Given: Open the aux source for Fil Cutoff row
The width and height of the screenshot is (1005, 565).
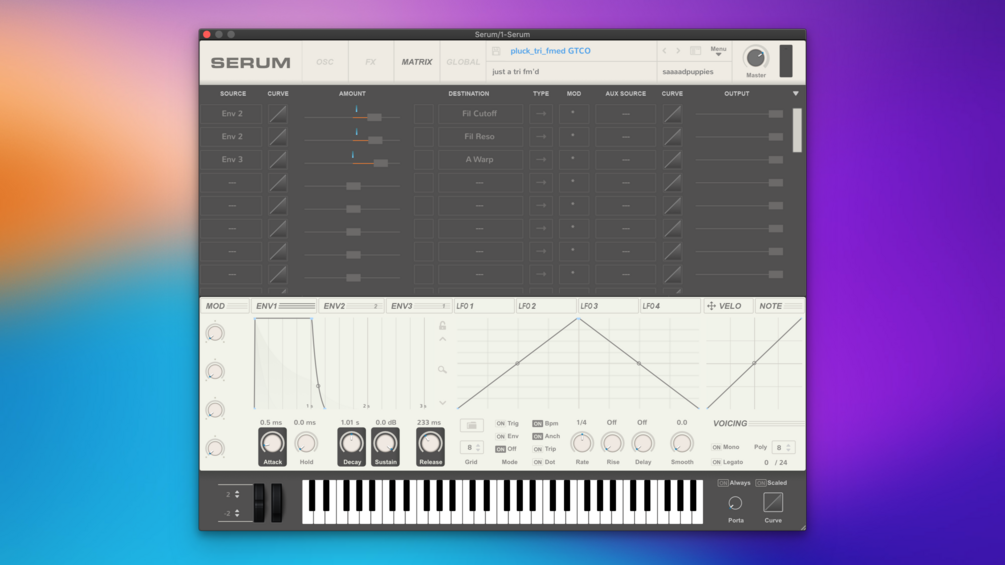Looking at the screenshot, I should coord(626,114).
